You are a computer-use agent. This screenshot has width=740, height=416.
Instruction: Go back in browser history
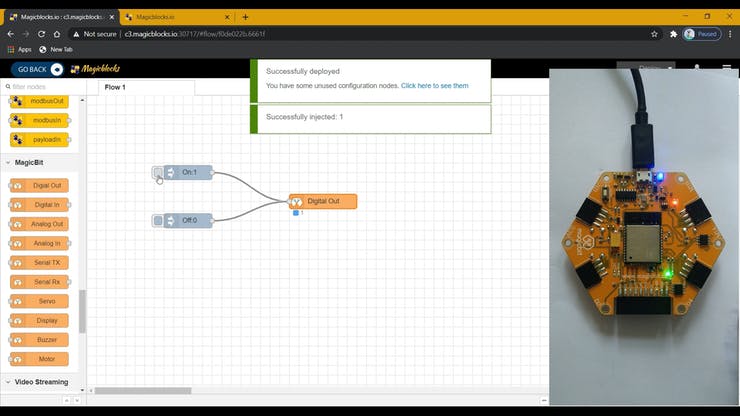(x=10, y=34)
